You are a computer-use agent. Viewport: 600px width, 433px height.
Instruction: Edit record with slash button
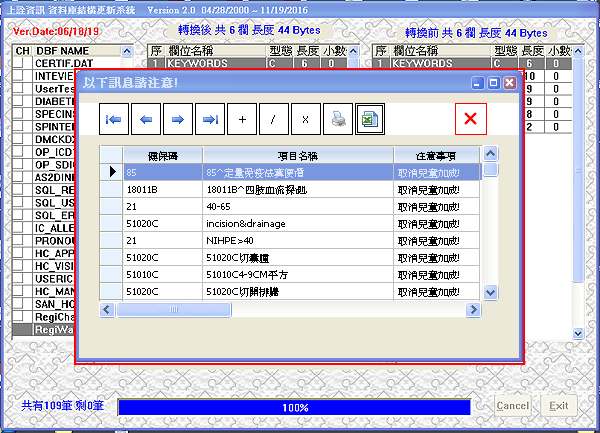(x=274, y=119)
